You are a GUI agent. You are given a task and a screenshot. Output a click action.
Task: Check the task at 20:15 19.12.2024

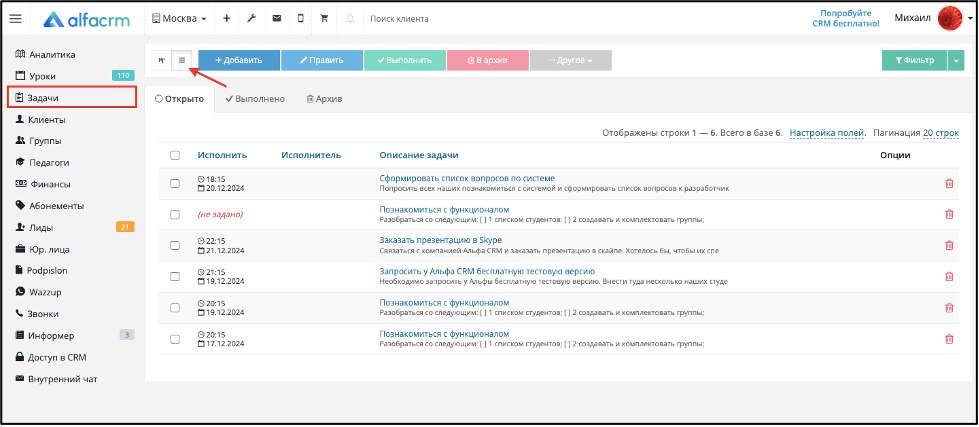point(175,308)
